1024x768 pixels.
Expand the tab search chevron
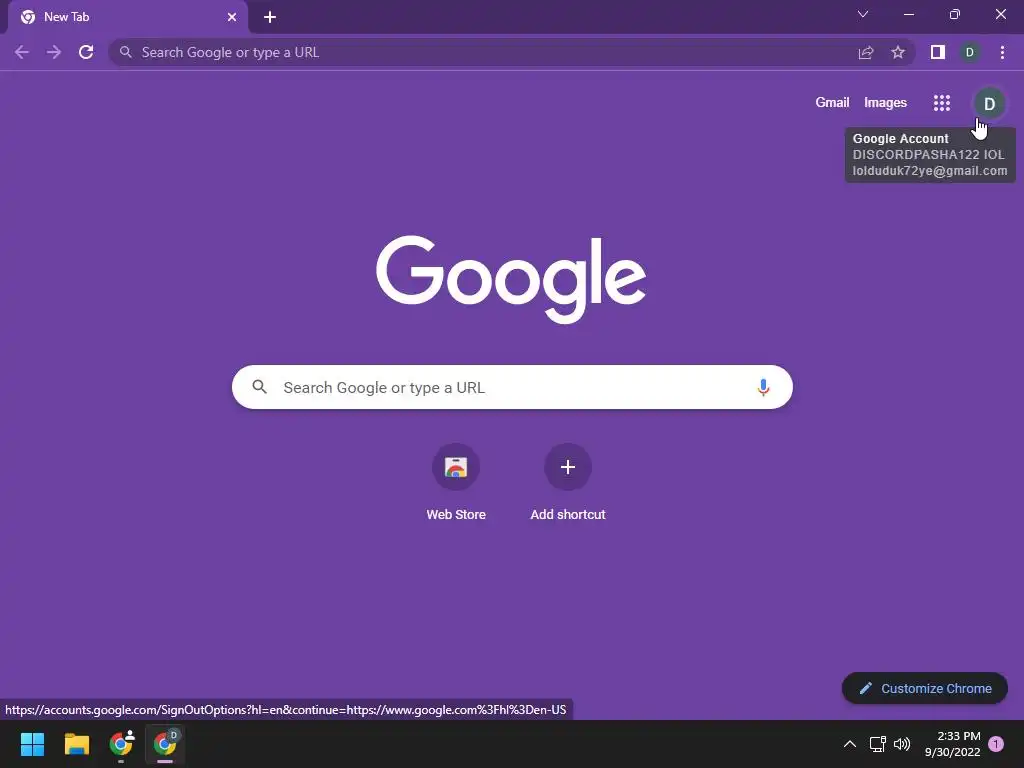863,14
